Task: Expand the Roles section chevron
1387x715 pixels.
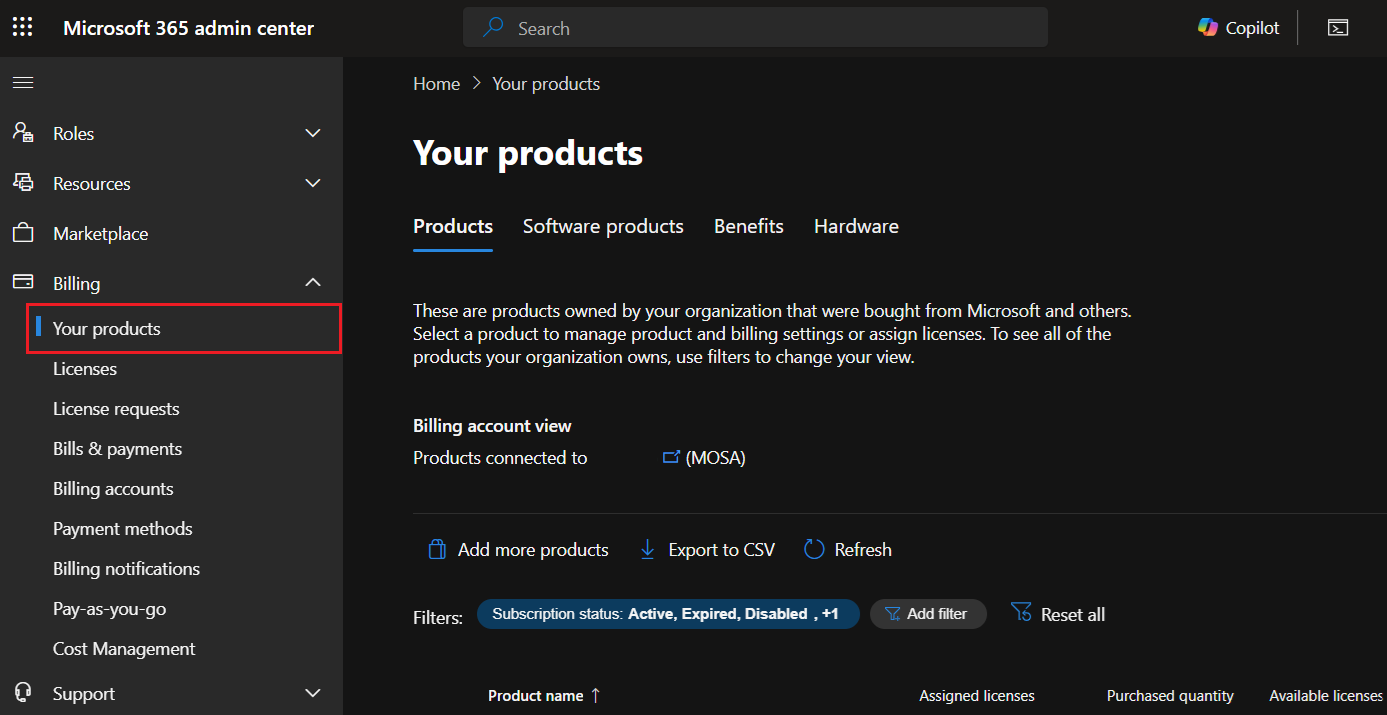Action: 313,133
